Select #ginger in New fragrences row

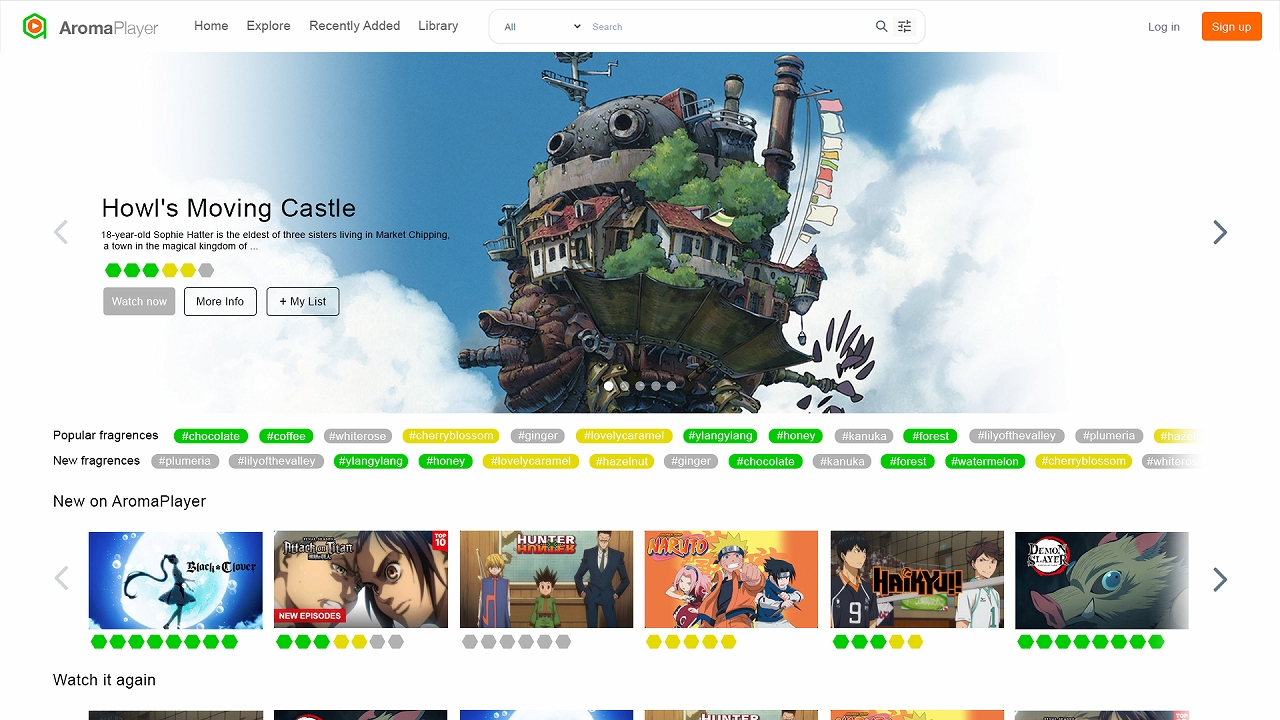pyautogui.click(x=692, y=461)
